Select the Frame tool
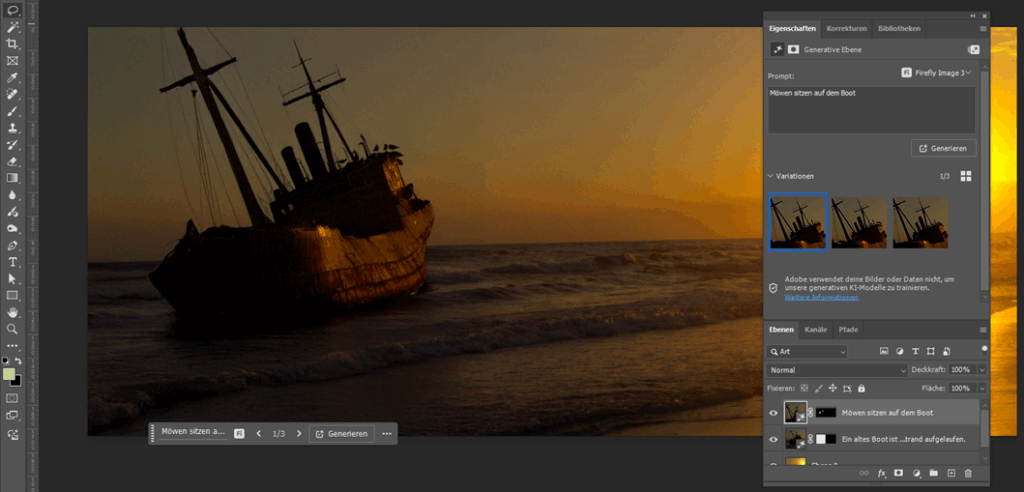1024x492 pixels. 12,61
